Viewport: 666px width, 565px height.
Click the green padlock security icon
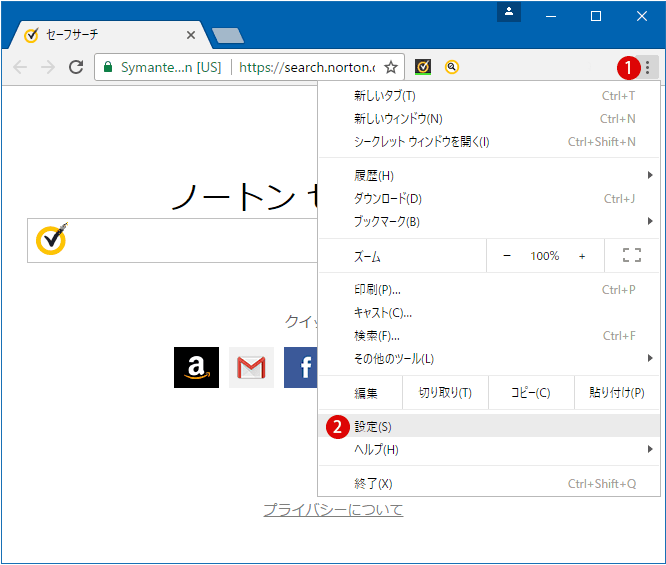[107, 67]
